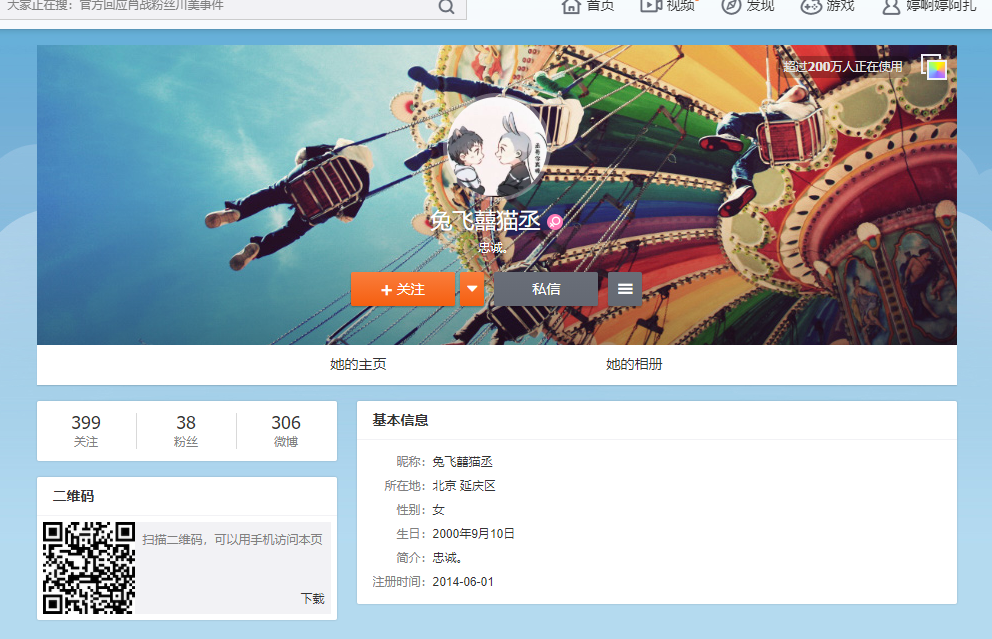Open the 发现 discover navigation item
The width and height of the screenshot is (992, 639).
coord(748,6)
